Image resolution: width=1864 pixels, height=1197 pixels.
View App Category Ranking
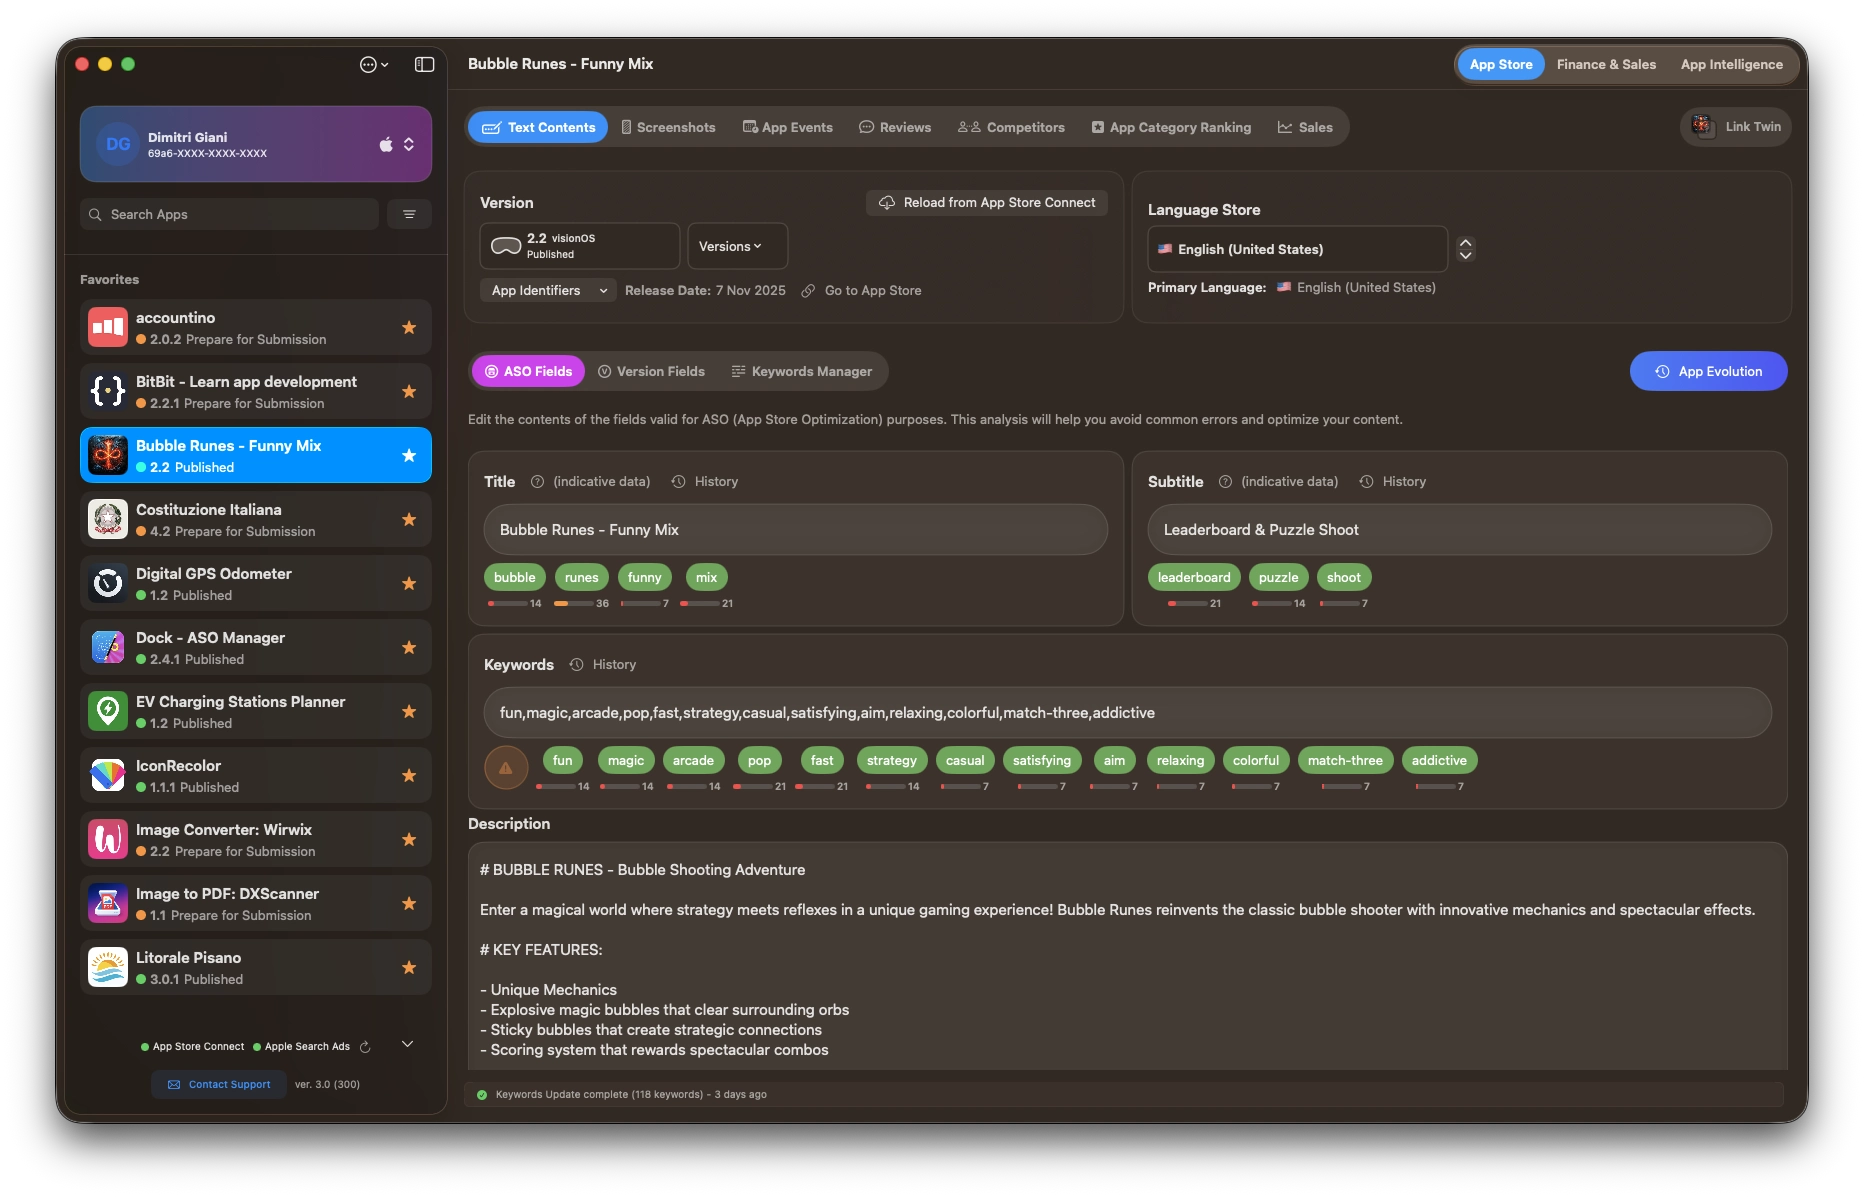(x=1170, y=127)
